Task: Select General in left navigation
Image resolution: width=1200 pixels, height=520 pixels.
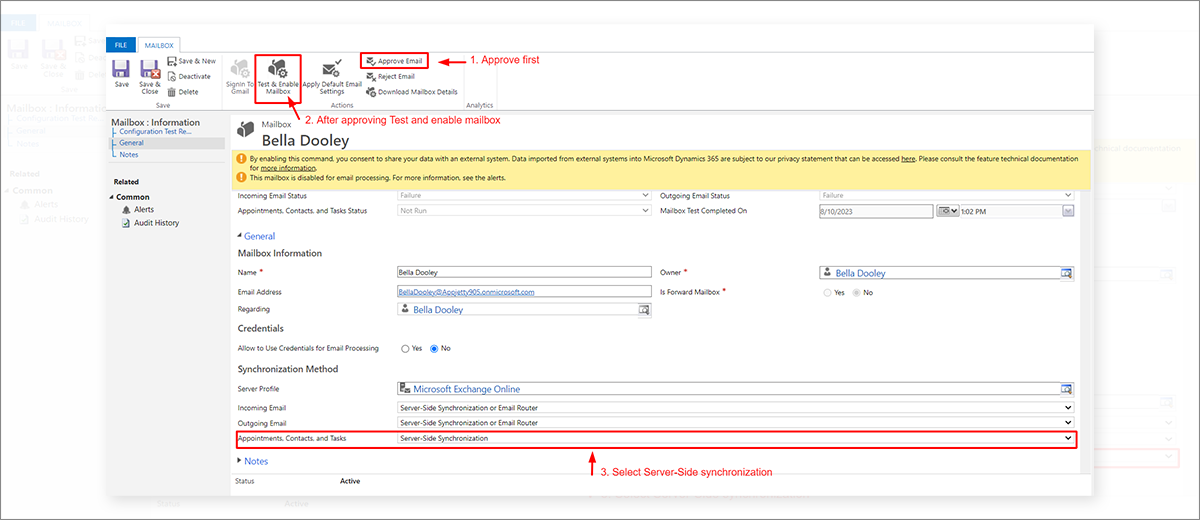Action: pos(131,143)
